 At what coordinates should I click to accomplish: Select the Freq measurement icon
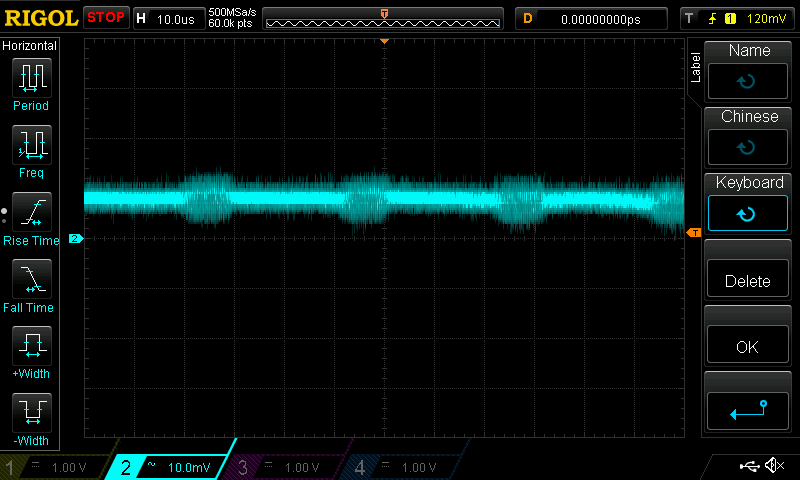coord(32,144)
